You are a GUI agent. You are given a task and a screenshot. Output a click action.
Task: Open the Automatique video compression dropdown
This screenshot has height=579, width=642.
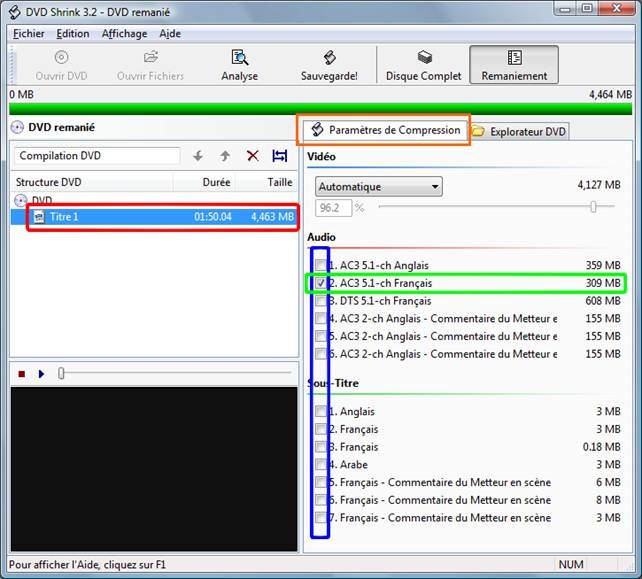(379, 187)
